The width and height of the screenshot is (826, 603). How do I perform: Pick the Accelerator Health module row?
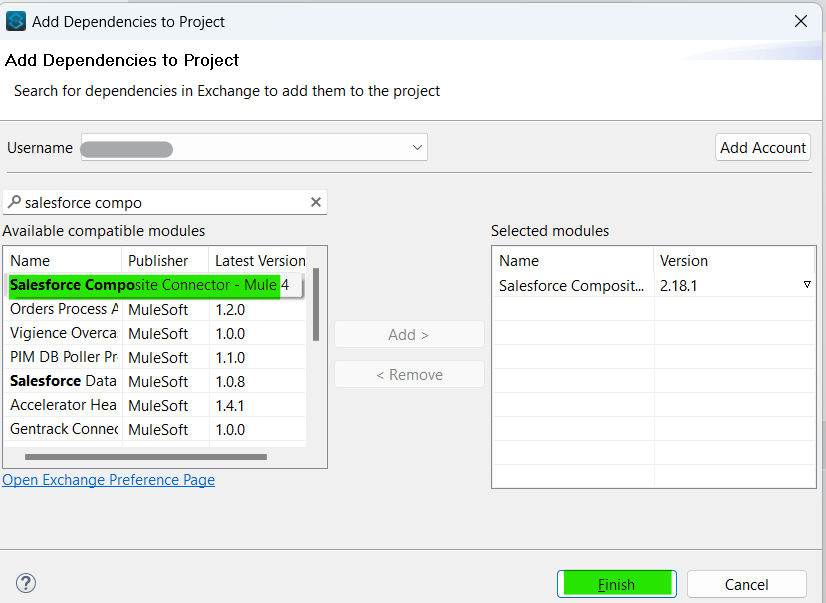[x=64, y=405]
